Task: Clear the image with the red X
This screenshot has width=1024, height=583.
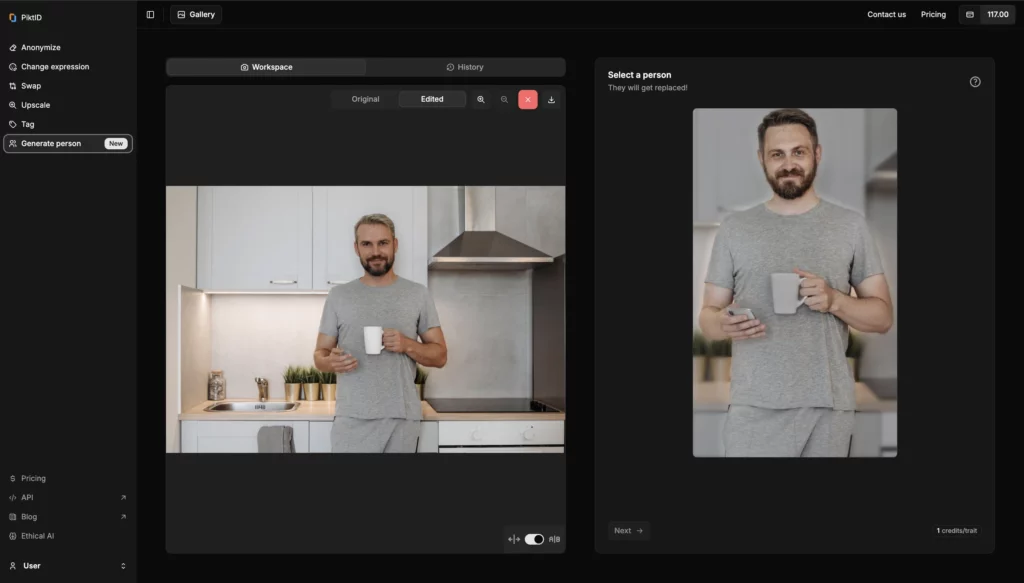Action: click(x=528, y=99)
